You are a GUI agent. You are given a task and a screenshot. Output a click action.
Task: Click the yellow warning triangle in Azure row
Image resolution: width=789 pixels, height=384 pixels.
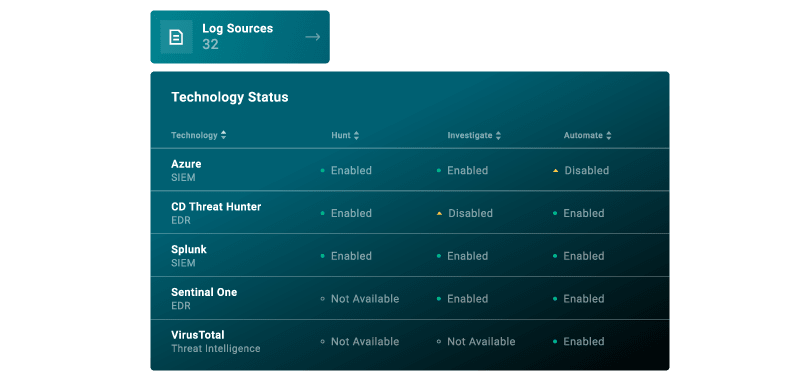pyautogui.click(x=556, y=171)
